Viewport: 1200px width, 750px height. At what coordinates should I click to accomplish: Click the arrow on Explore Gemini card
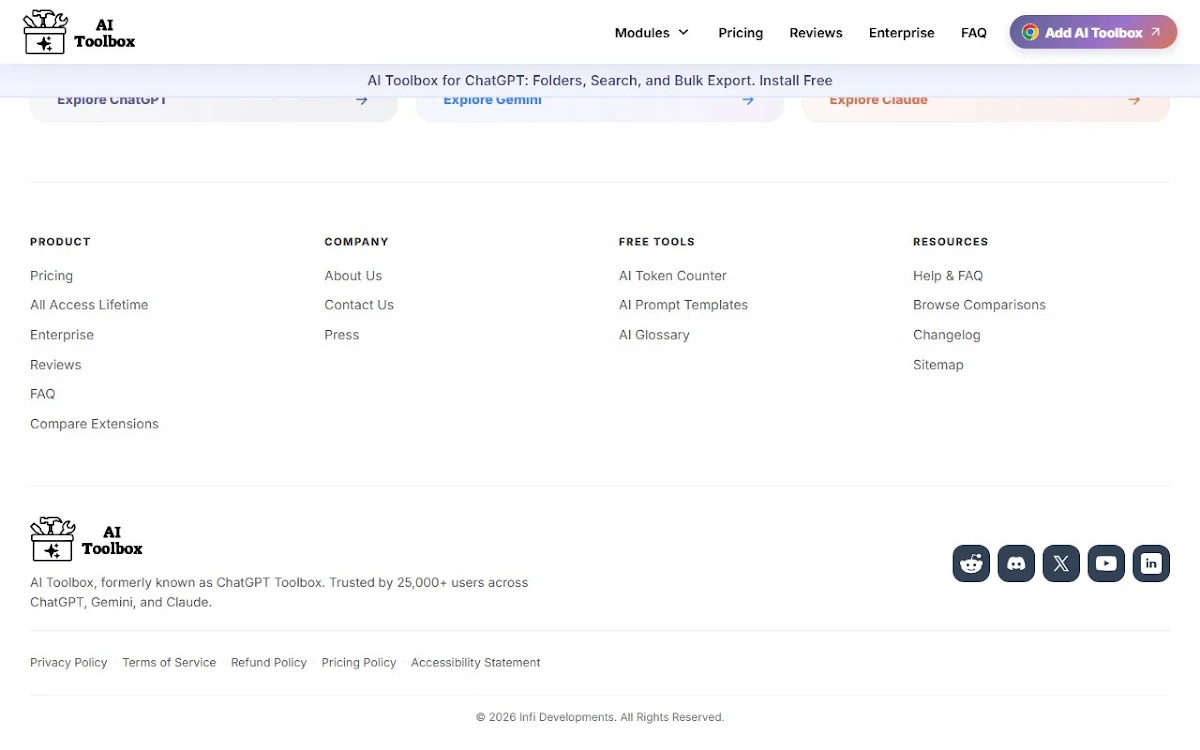748,100
